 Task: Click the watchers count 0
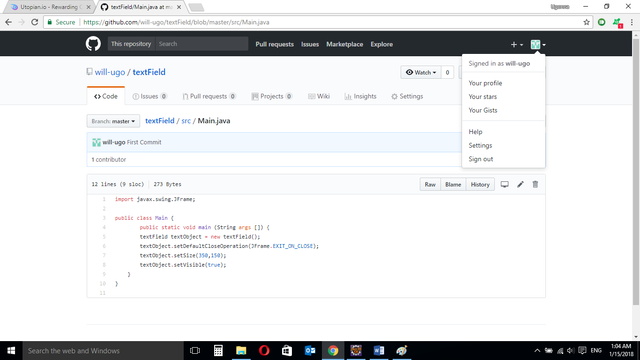click(x=447, y=72)
